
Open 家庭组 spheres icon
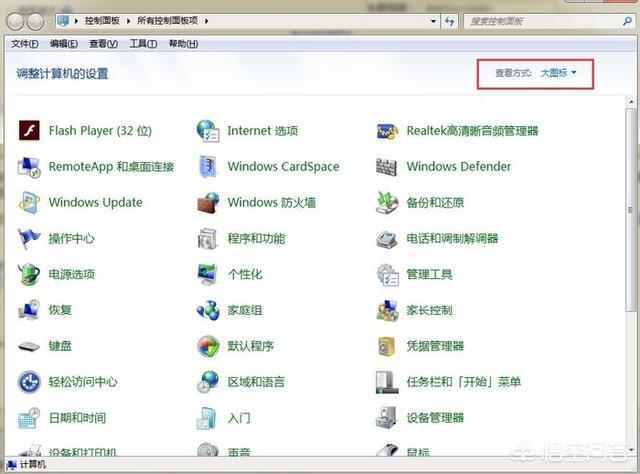tap(208, 310)
